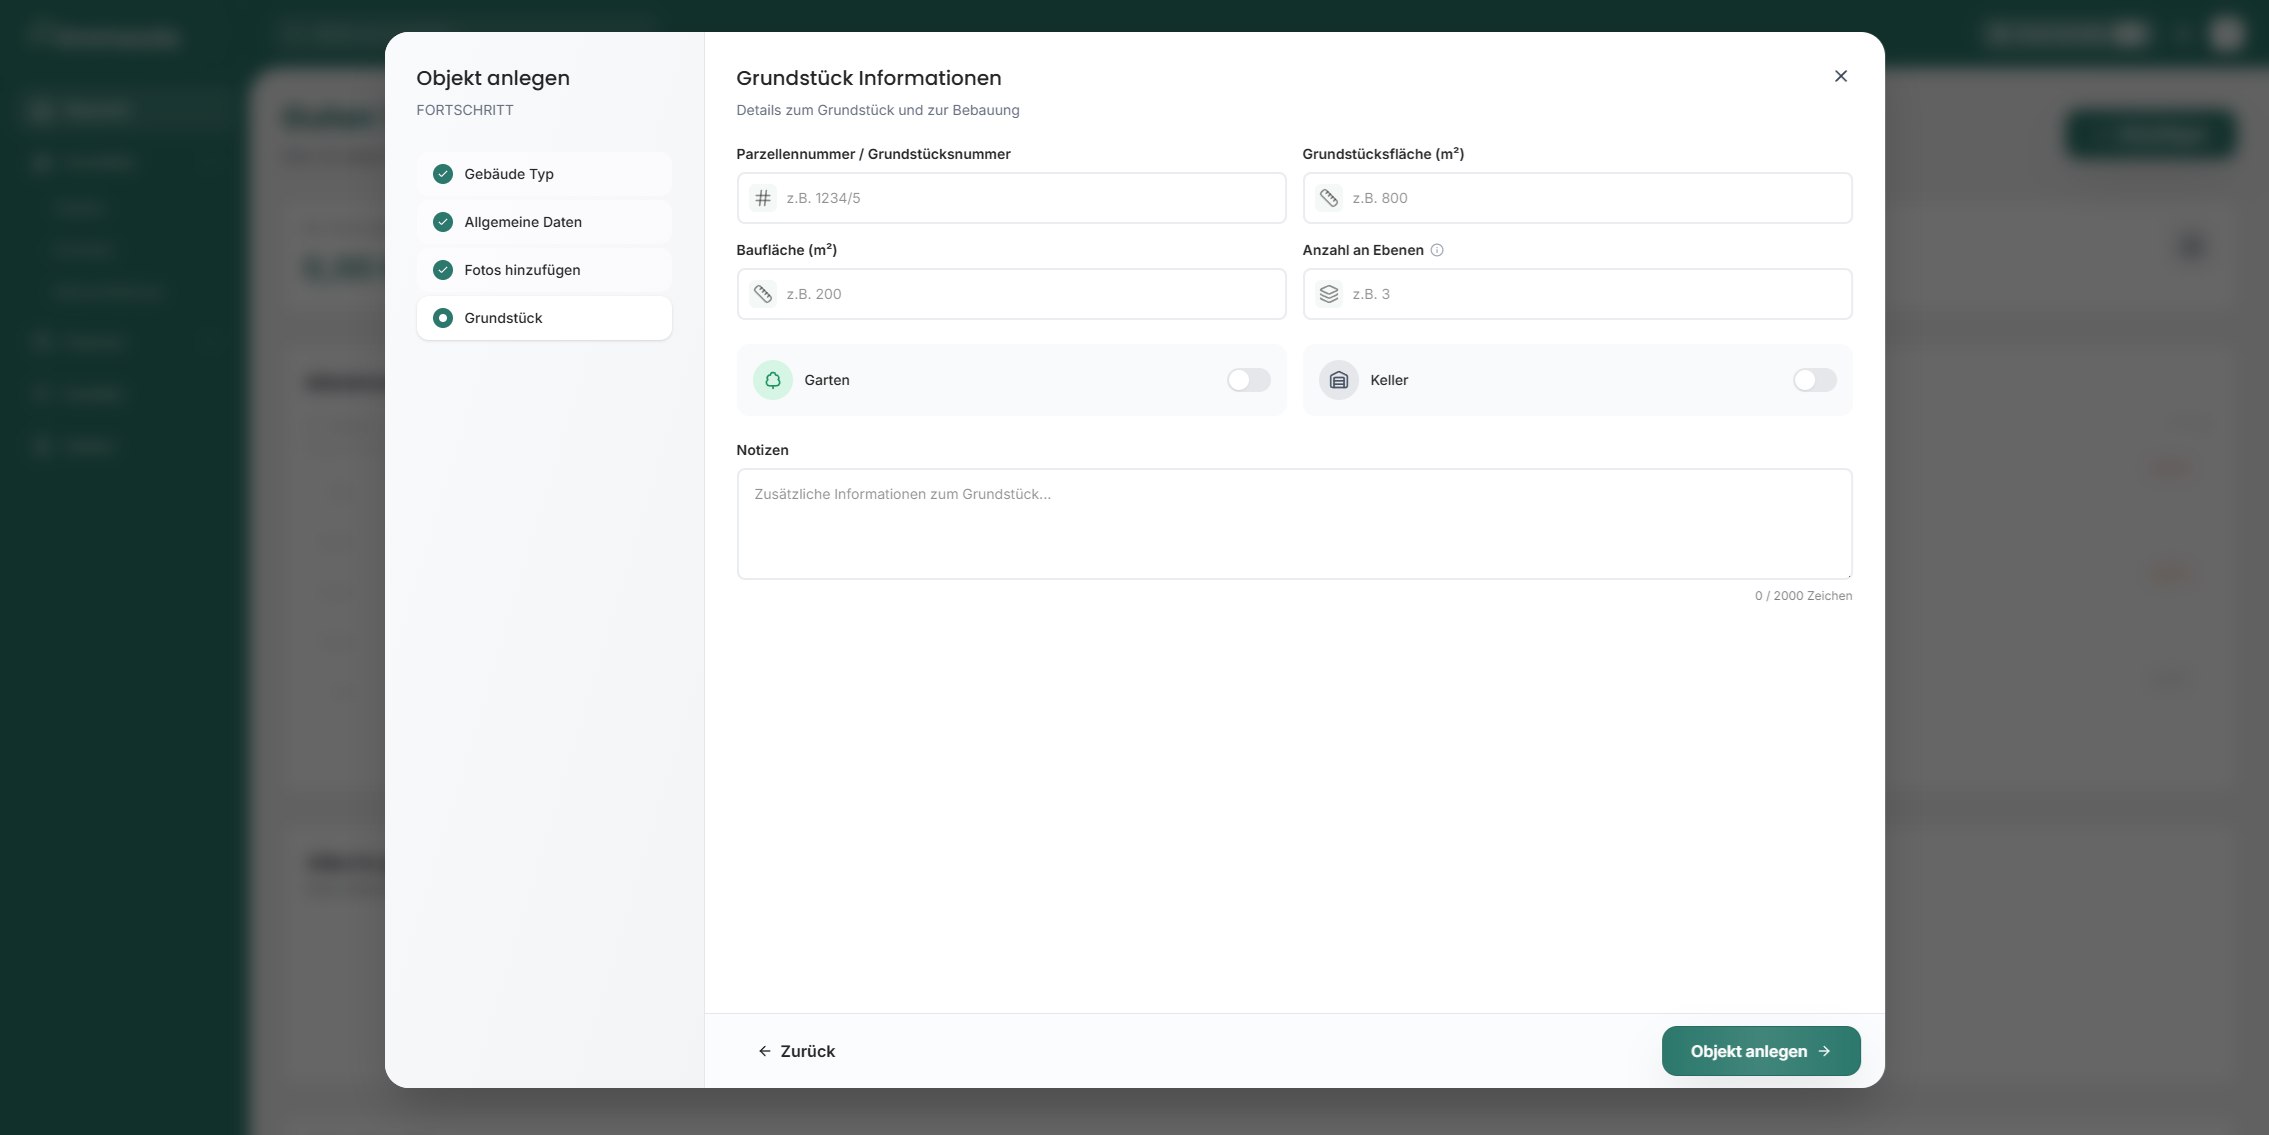Viewport: 2269px width, 1135px height.
Task: Focus the Baufläche input field
Action: [1011, 294]
